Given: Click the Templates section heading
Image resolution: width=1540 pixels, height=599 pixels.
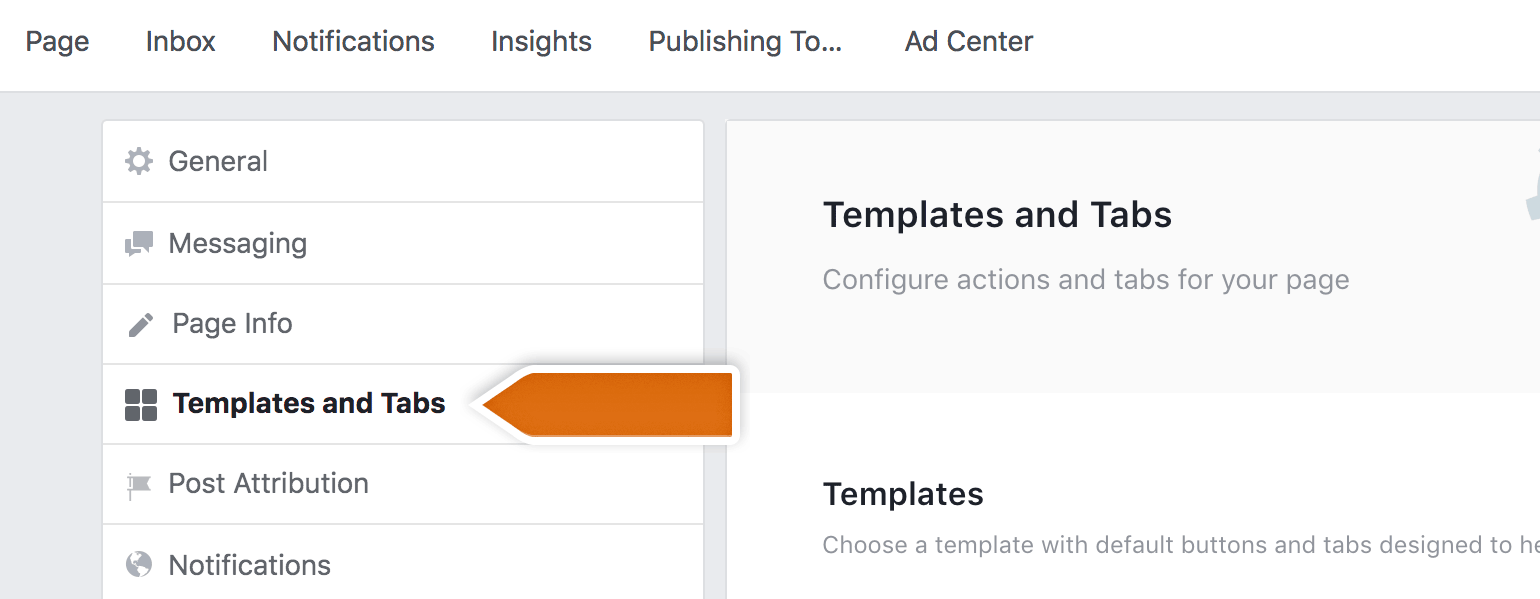Looking at the screenshot, I should (902, 493).
